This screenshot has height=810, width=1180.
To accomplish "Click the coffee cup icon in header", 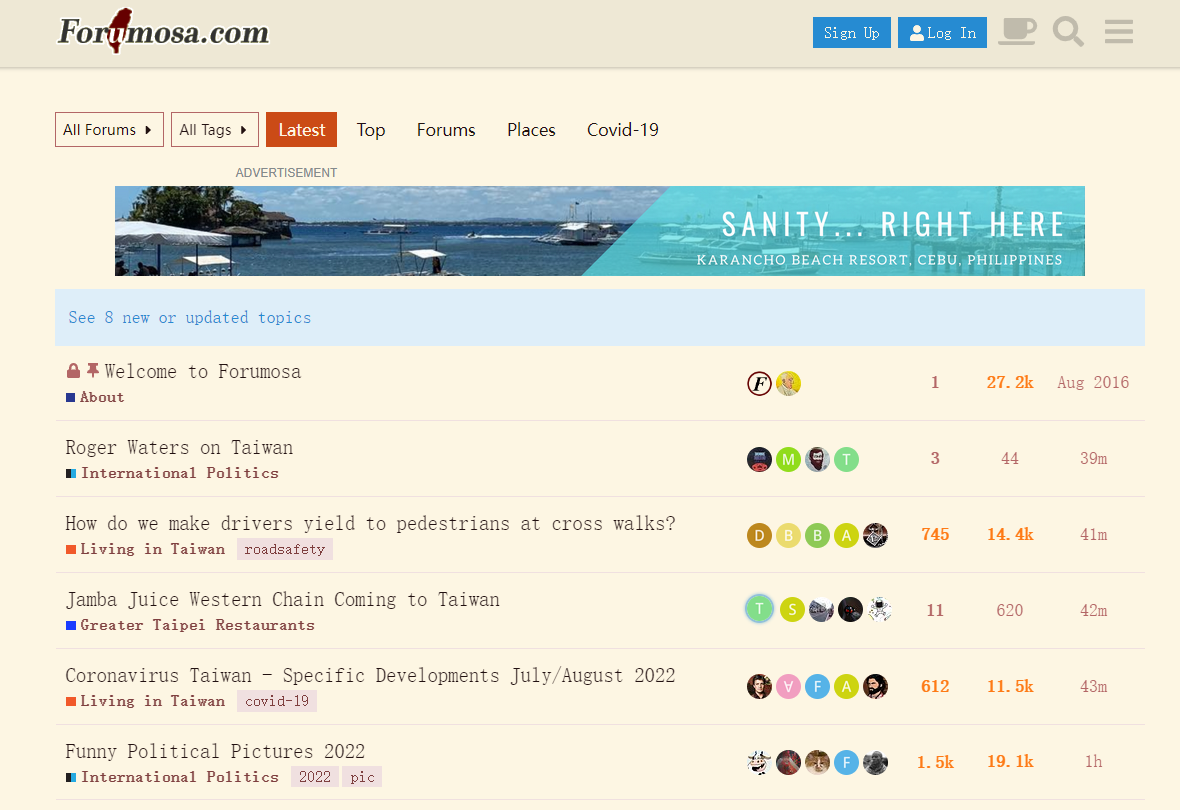I will (1017, 32).
